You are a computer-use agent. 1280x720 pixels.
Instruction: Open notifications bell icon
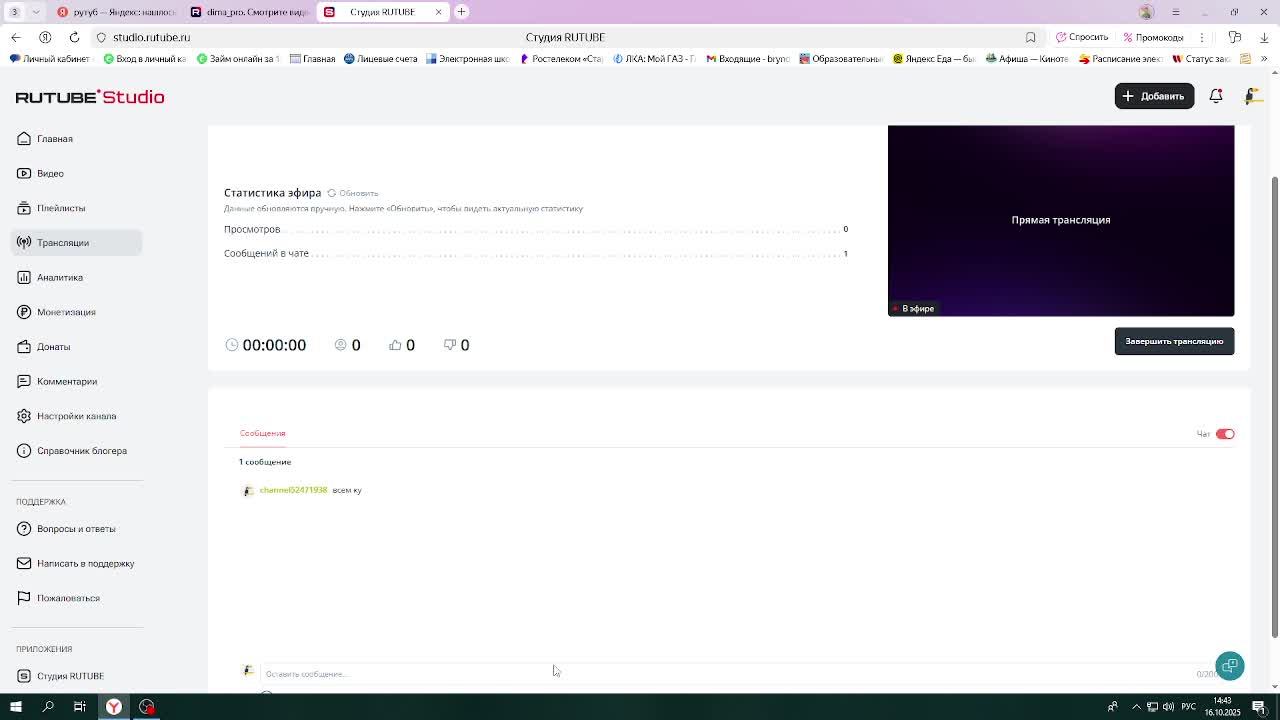1216,96
